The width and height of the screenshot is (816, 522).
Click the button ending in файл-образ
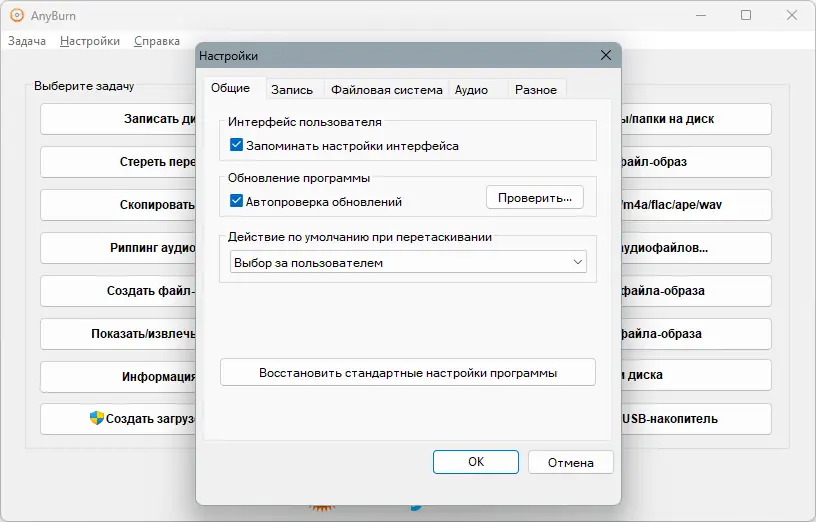point(696,162)
